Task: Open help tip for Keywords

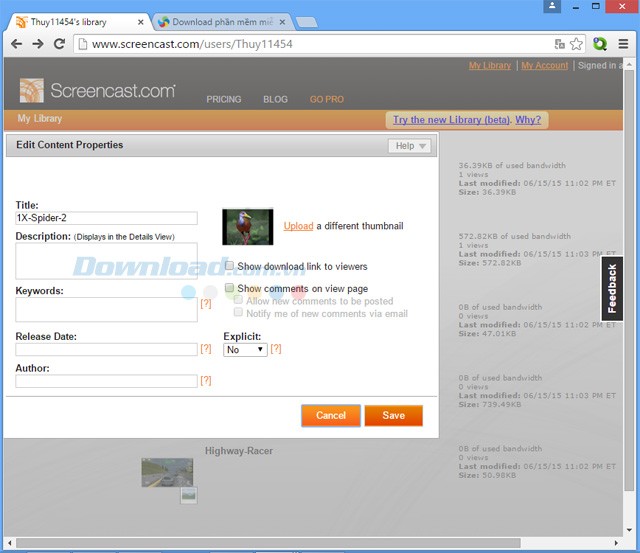Action: tap(206, 303)
